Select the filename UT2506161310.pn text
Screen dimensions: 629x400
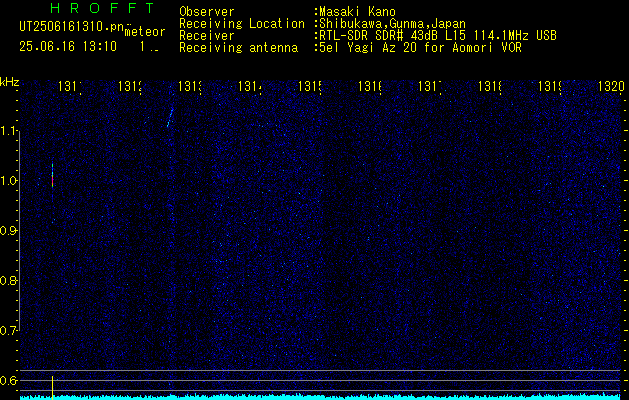[71, 27]
